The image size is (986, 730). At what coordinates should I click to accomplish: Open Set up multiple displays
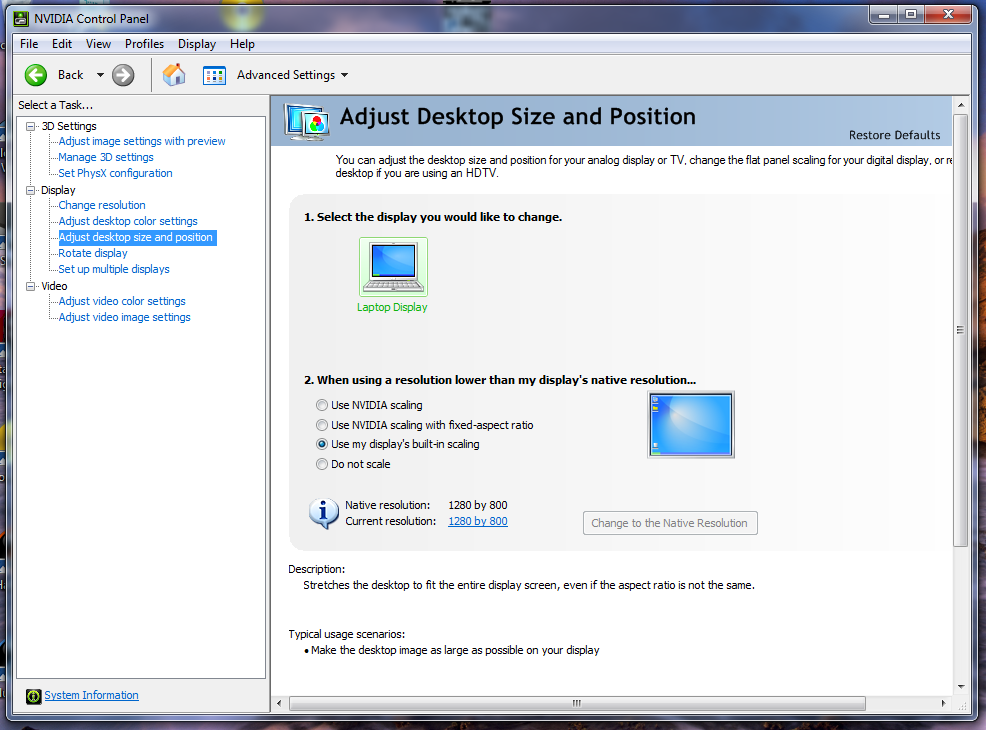point(114,269)
